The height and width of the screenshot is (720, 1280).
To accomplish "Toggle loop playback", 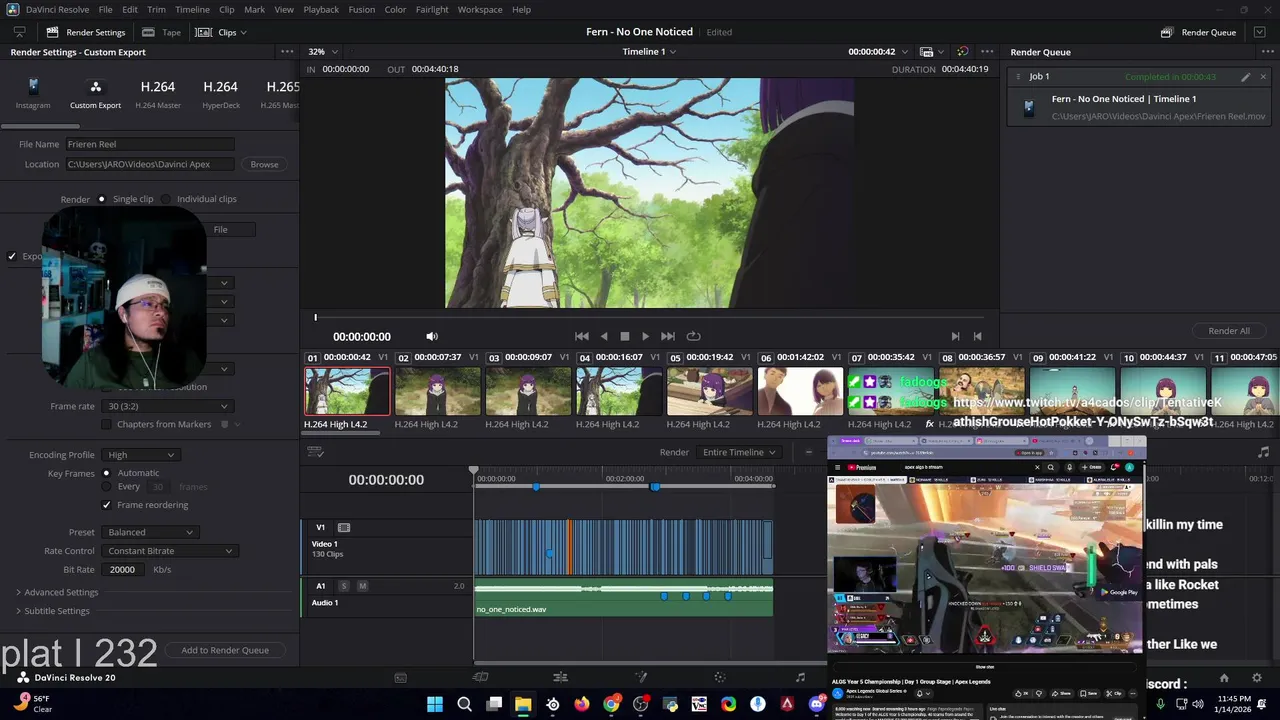I will tap(693, 337).
